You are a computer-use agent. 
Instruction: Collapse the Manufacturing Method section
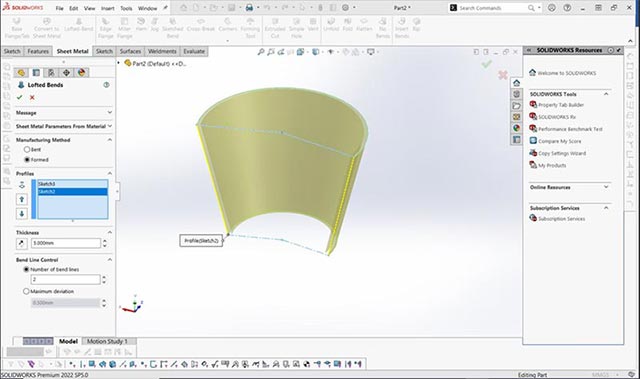point(109,140)
